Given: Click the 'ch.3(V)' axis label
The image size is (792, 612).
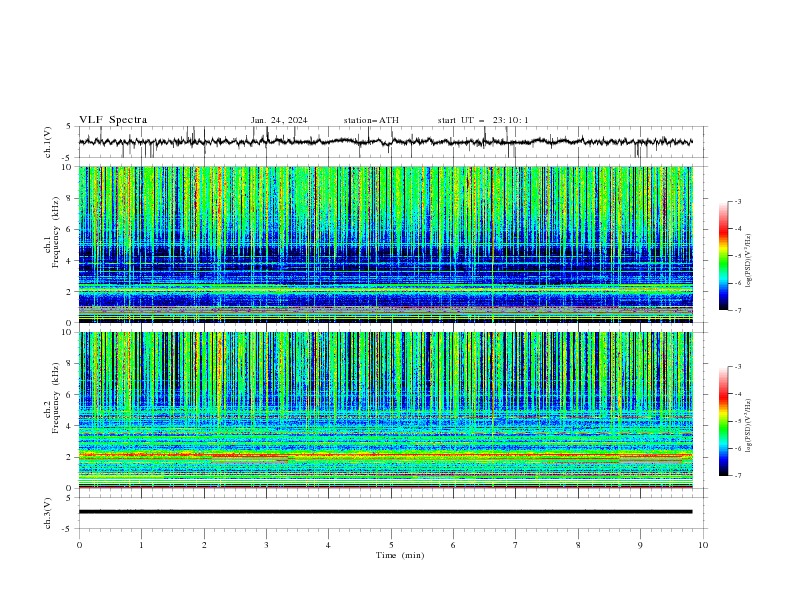Looking at the screenshot, I should point(48,513).
